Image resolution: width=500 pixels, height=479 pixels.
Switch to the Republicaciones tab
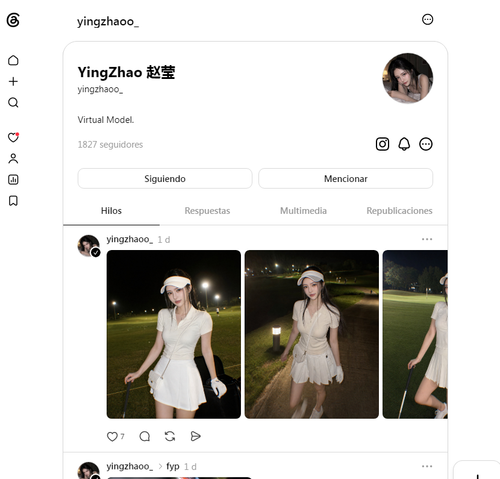click(399, 211)
